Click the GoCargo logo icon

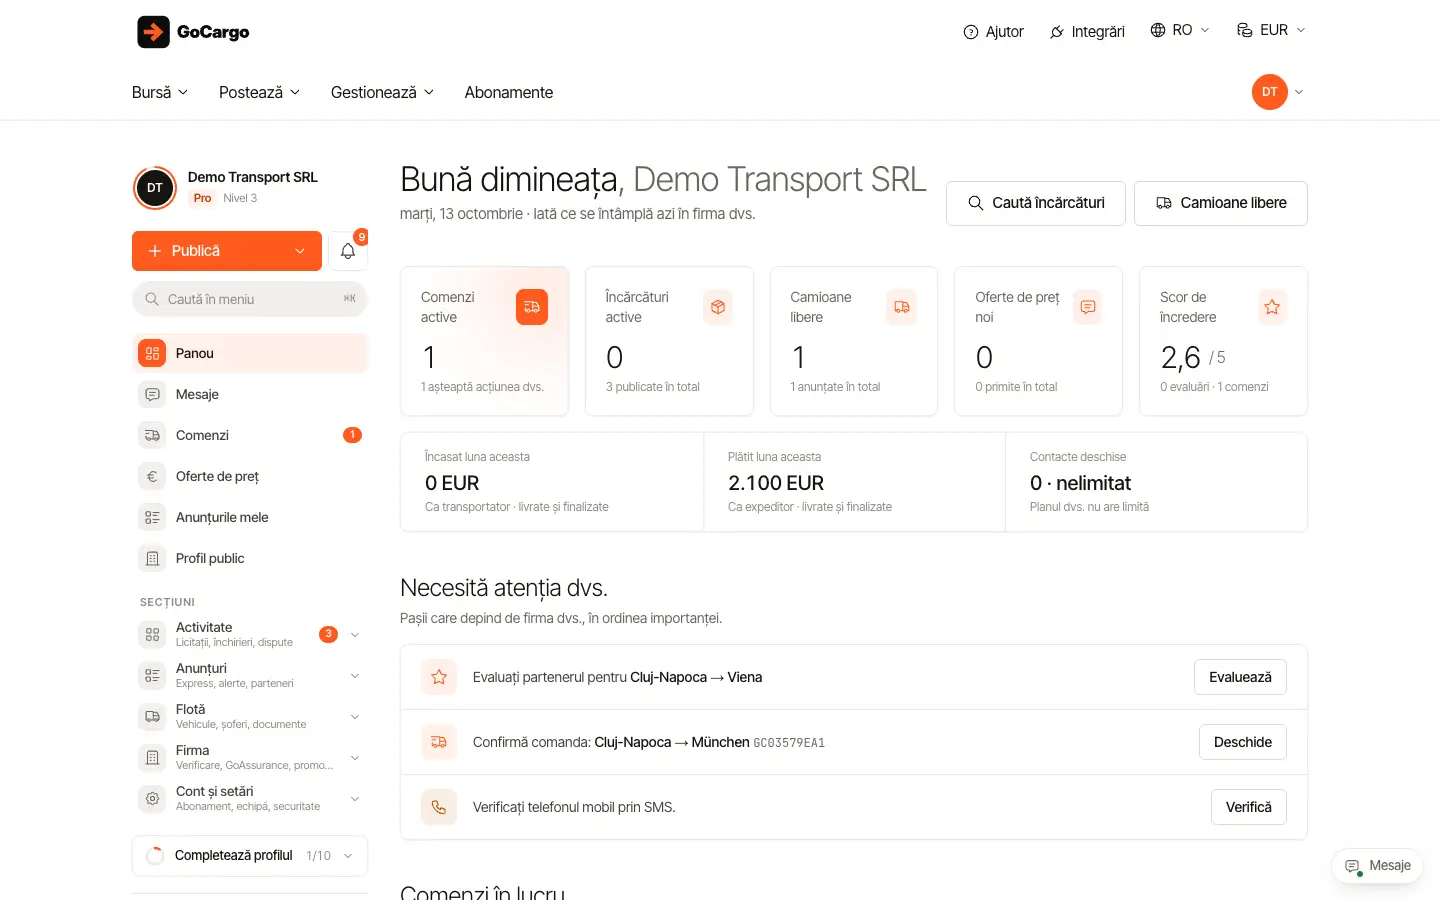coord(153,32)
